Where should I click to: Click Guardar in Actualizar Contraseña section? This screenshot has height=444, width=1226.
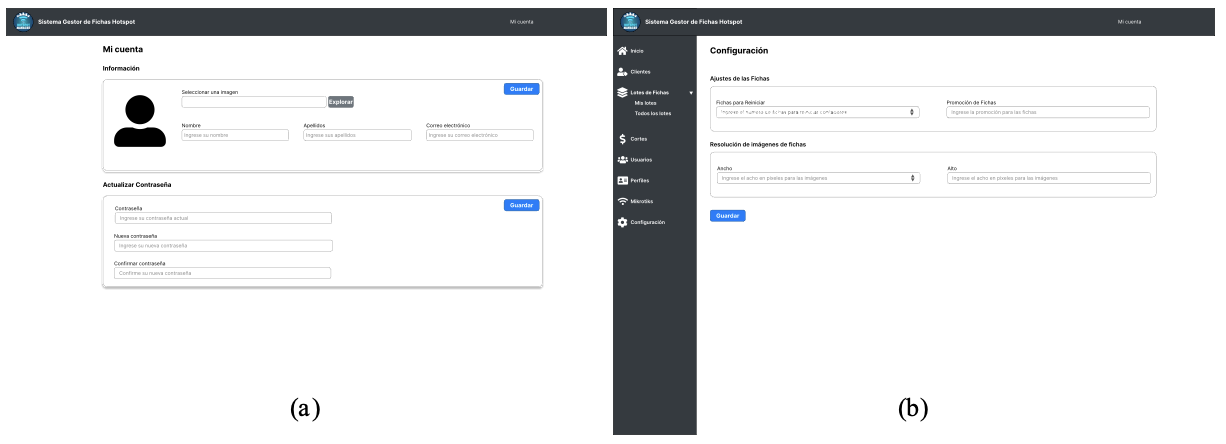pyautogui.click(x=521, y=205)
